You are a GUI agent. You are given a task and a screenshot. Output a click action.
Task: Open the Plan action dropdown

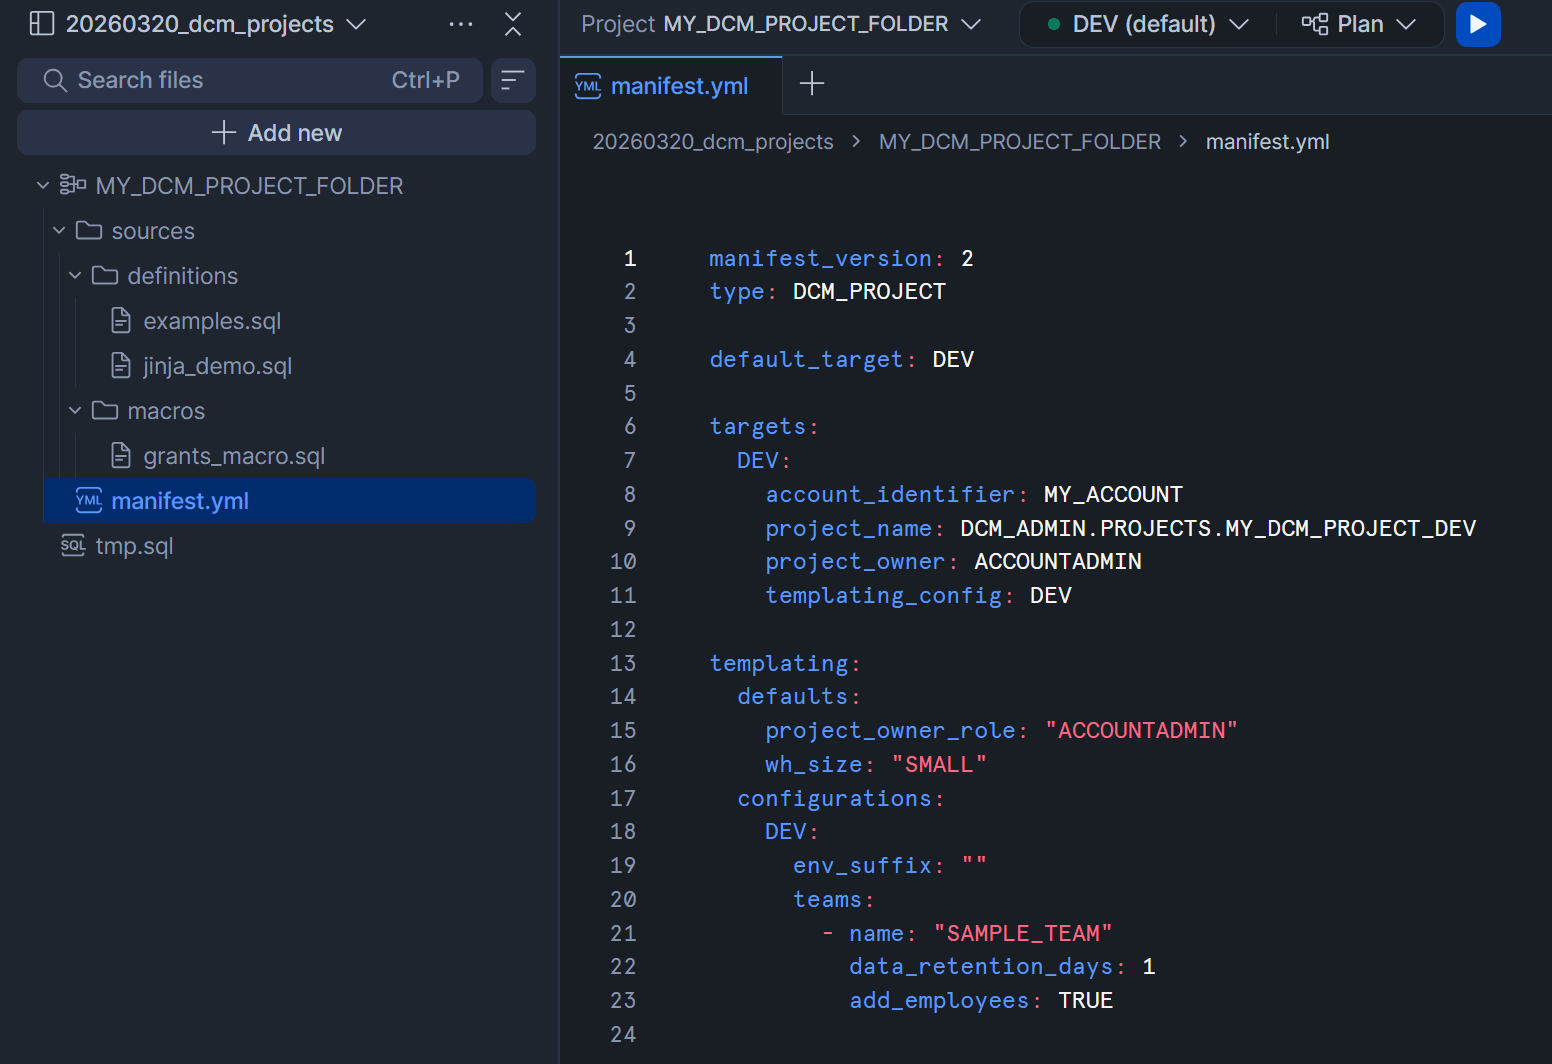1359,24
